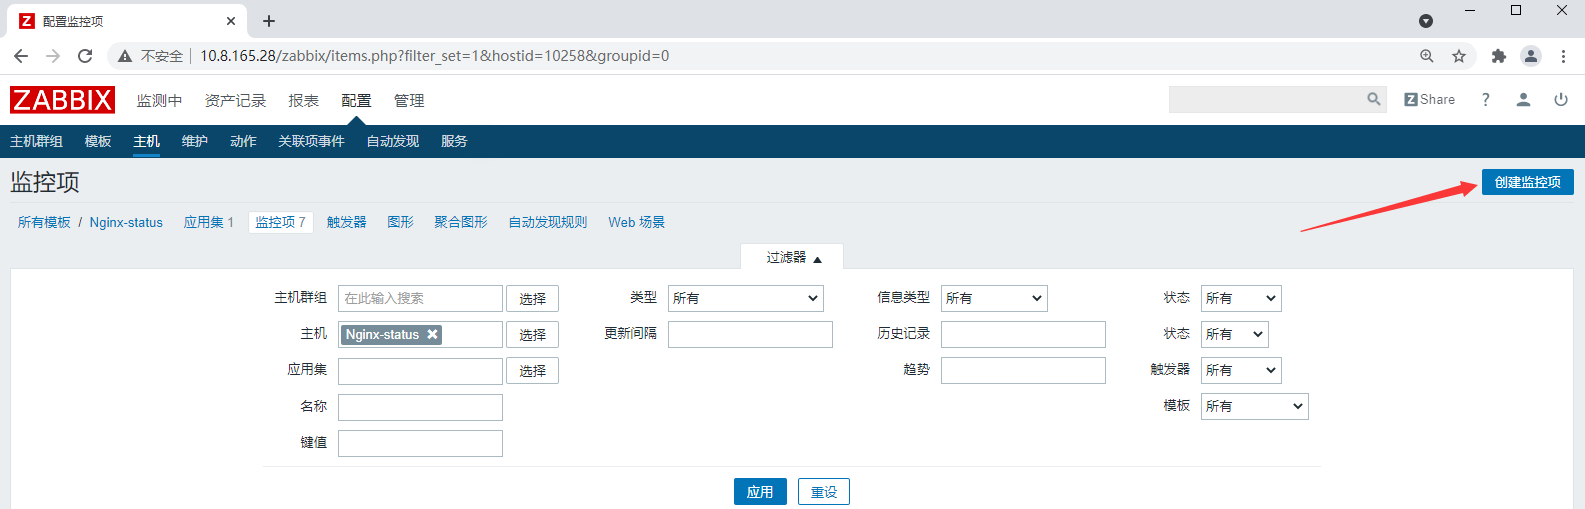The image size is (1585, 509).
Task: Go to 服务 submenu
Action: [x=454, y=141]
